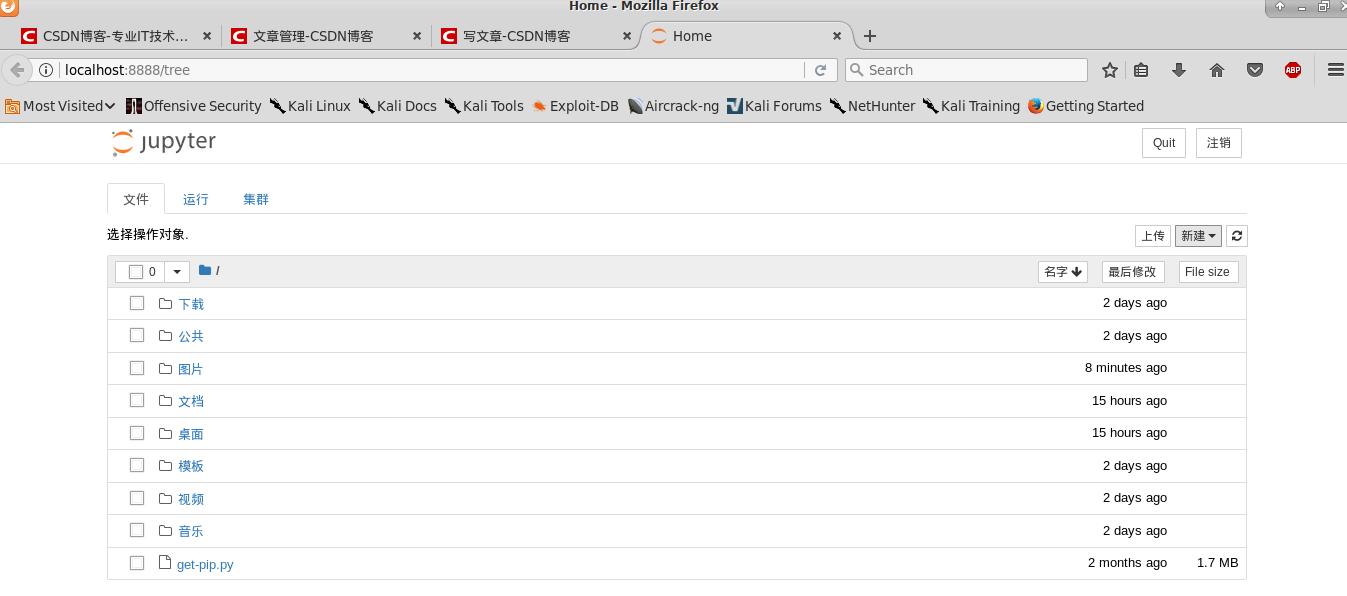This screenshot has width=1347, height=596.
Task: Click the Jupyter logo
Action: [163, 141]
